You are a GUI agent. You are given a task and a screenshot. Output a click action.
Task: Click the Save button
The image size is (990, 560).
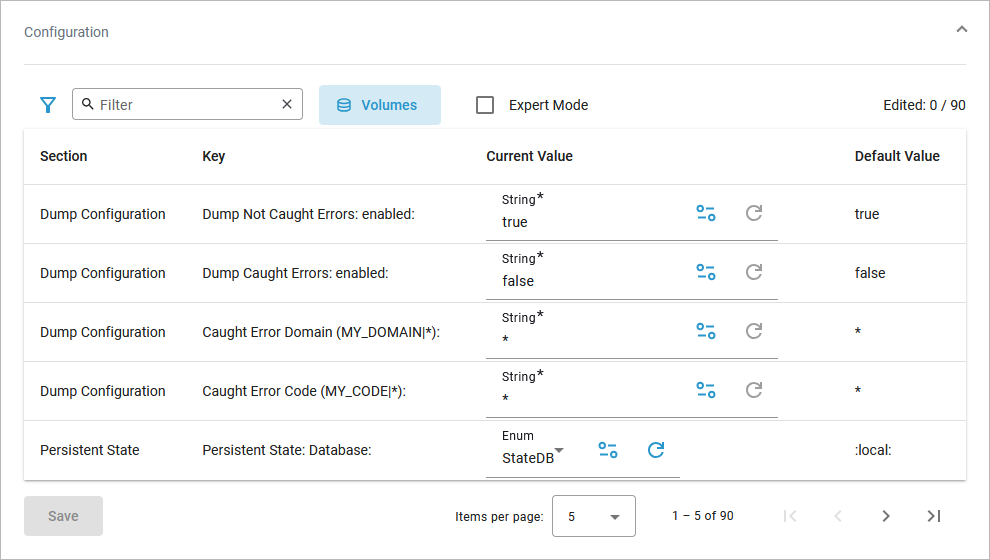(63, 516)
